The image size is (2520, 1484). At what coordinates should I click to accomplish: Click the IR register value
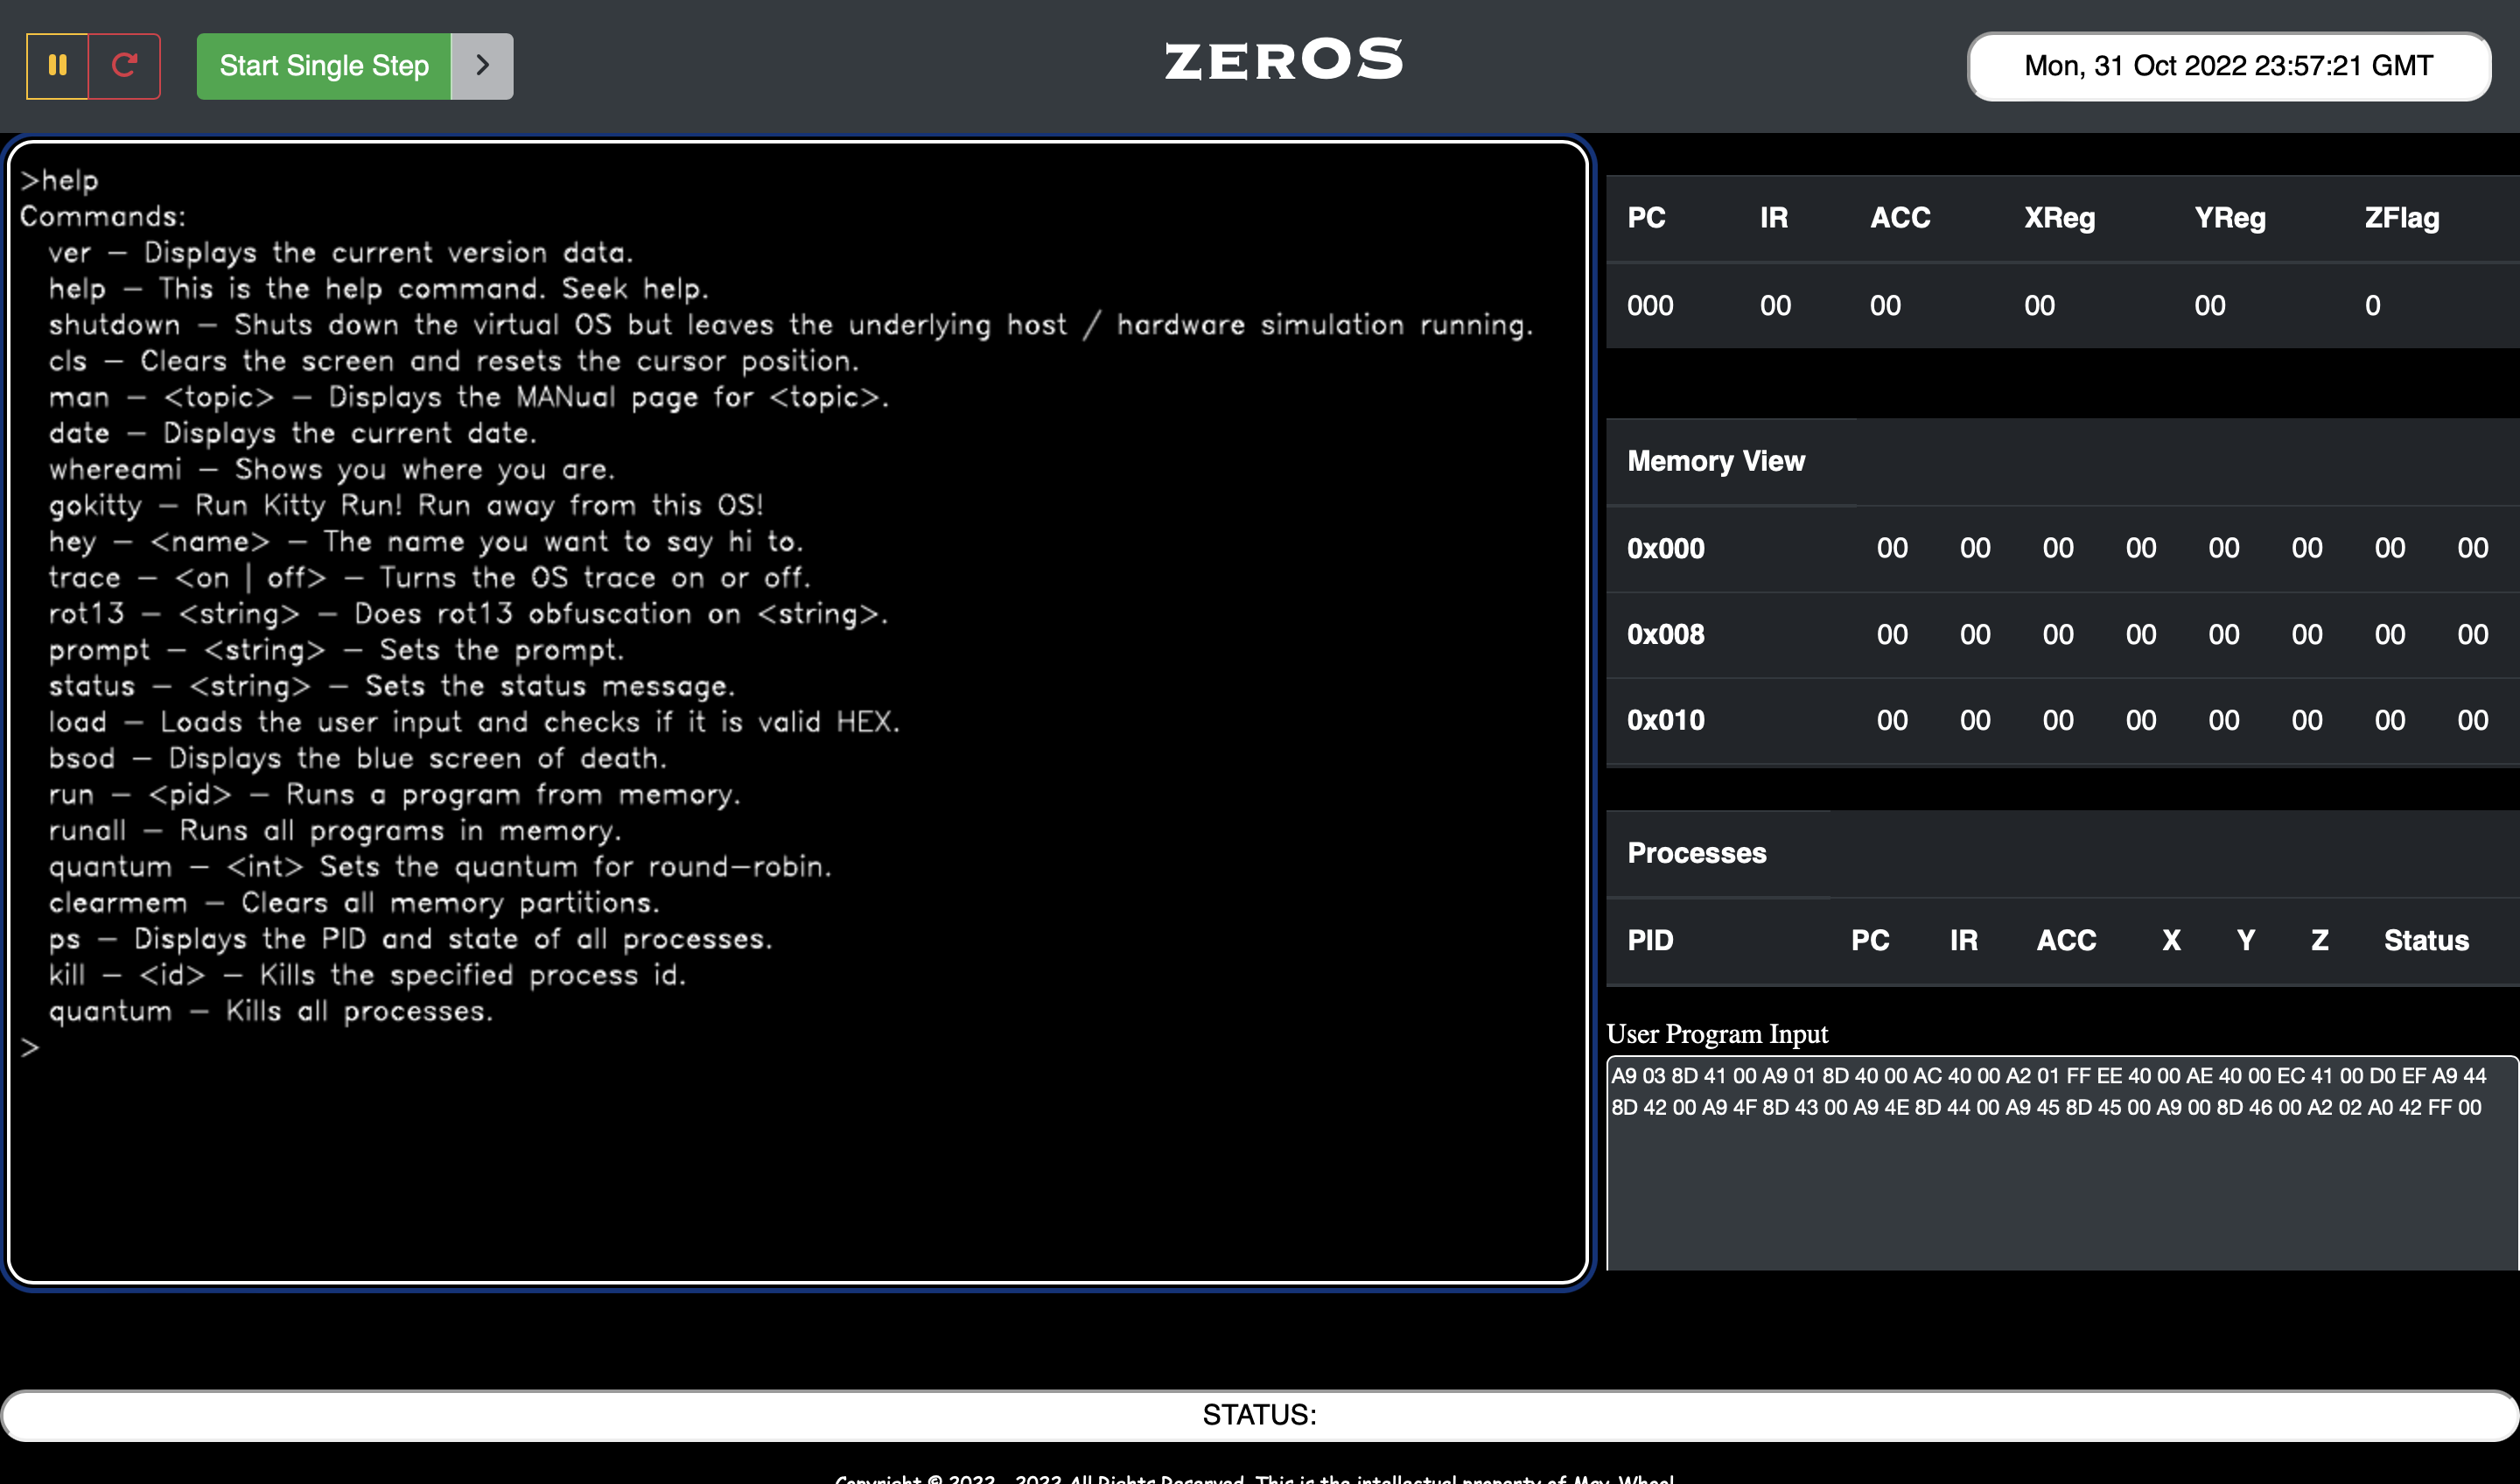coord(1775,305)
